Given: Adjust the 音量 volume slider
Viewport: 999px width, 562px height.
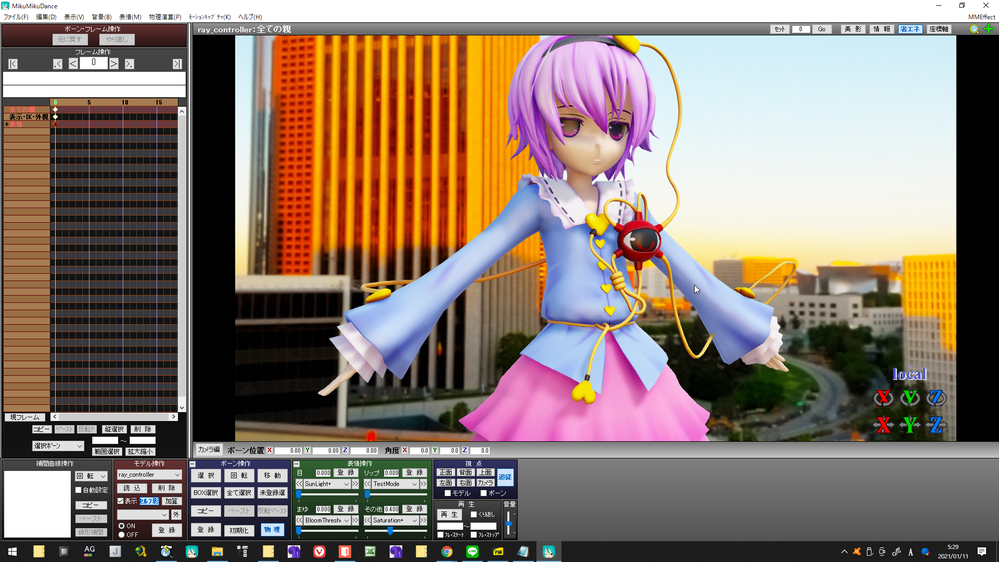Looking at the screenshot, I should (x=508, y=524).
